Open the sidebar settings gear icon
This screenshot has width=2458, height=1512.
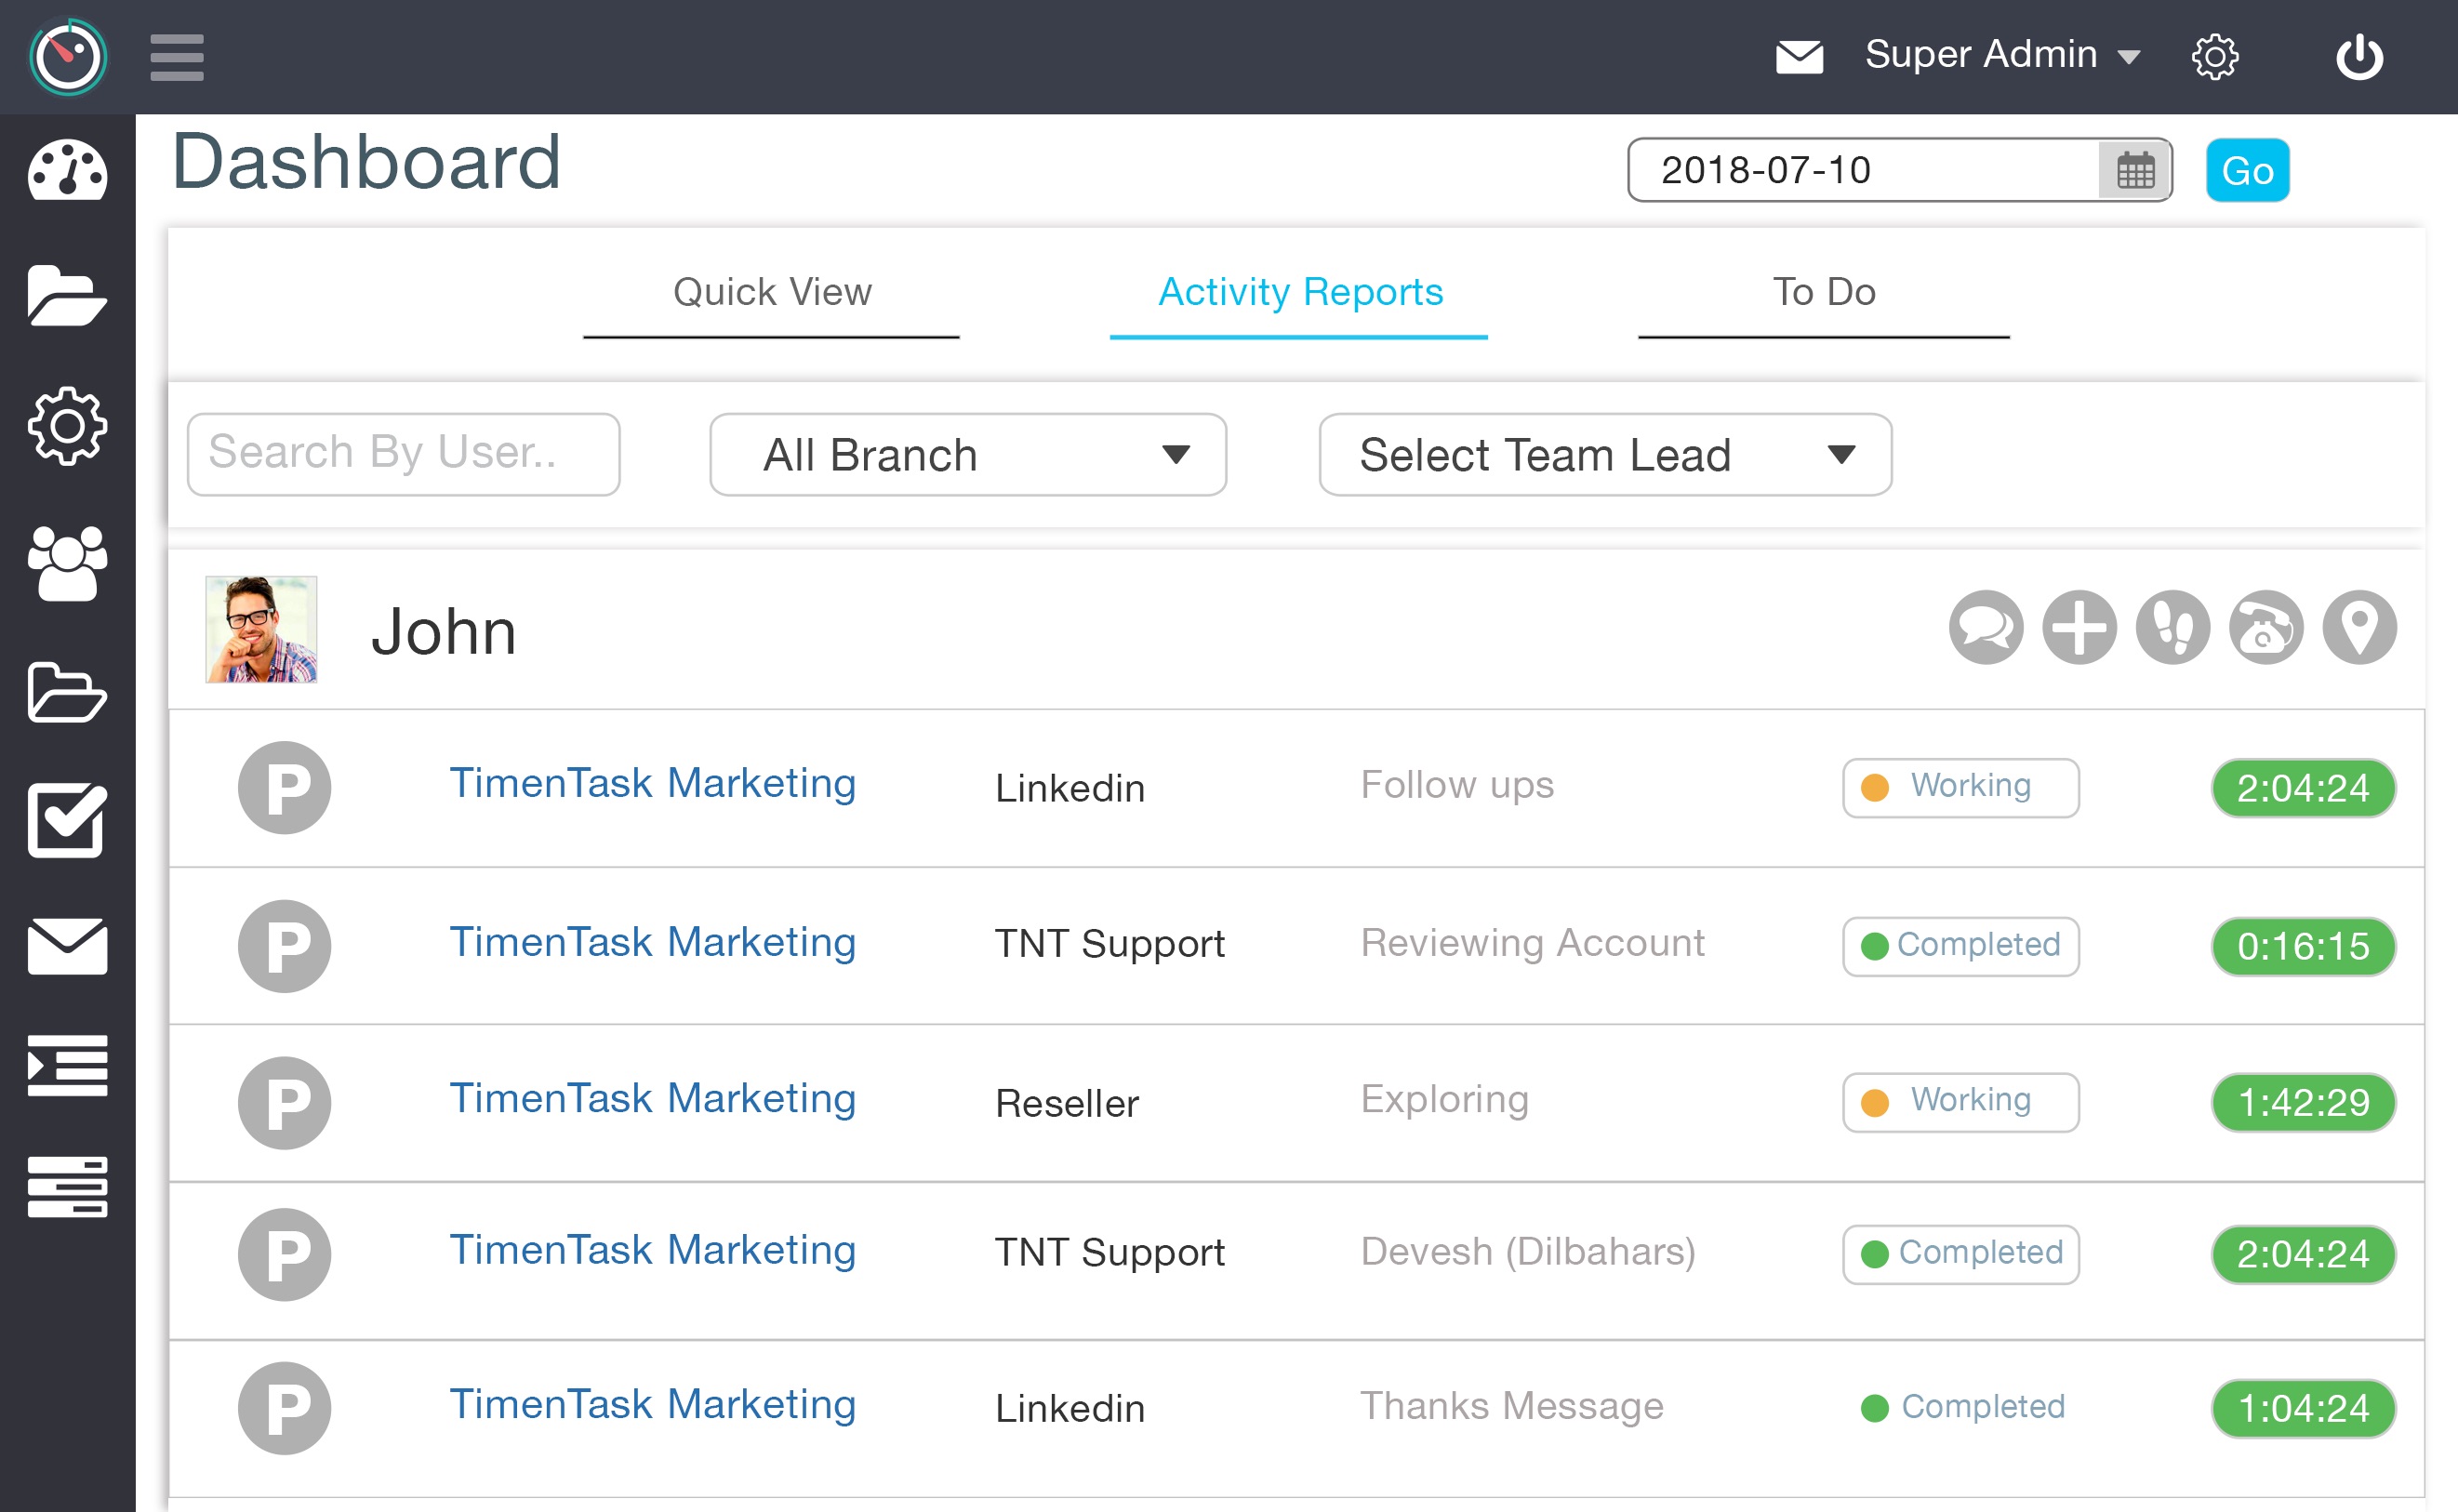tap(68, 426)
